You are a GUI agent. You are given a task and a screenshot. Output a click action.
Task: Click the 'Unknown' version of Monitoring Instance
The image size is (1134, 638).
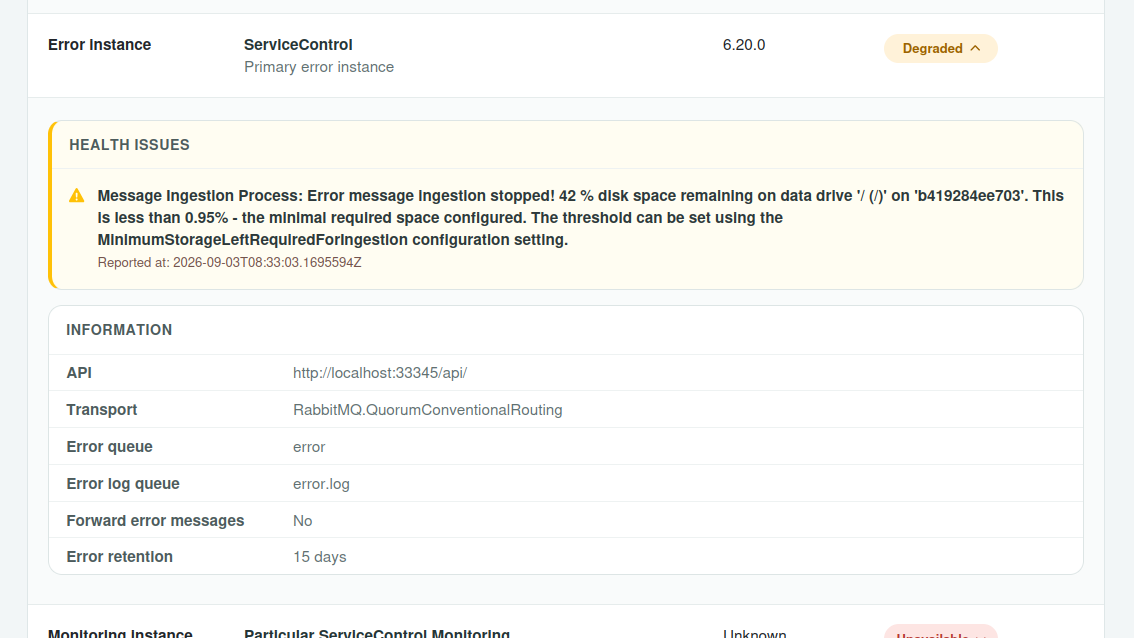(x=754, y=633)
